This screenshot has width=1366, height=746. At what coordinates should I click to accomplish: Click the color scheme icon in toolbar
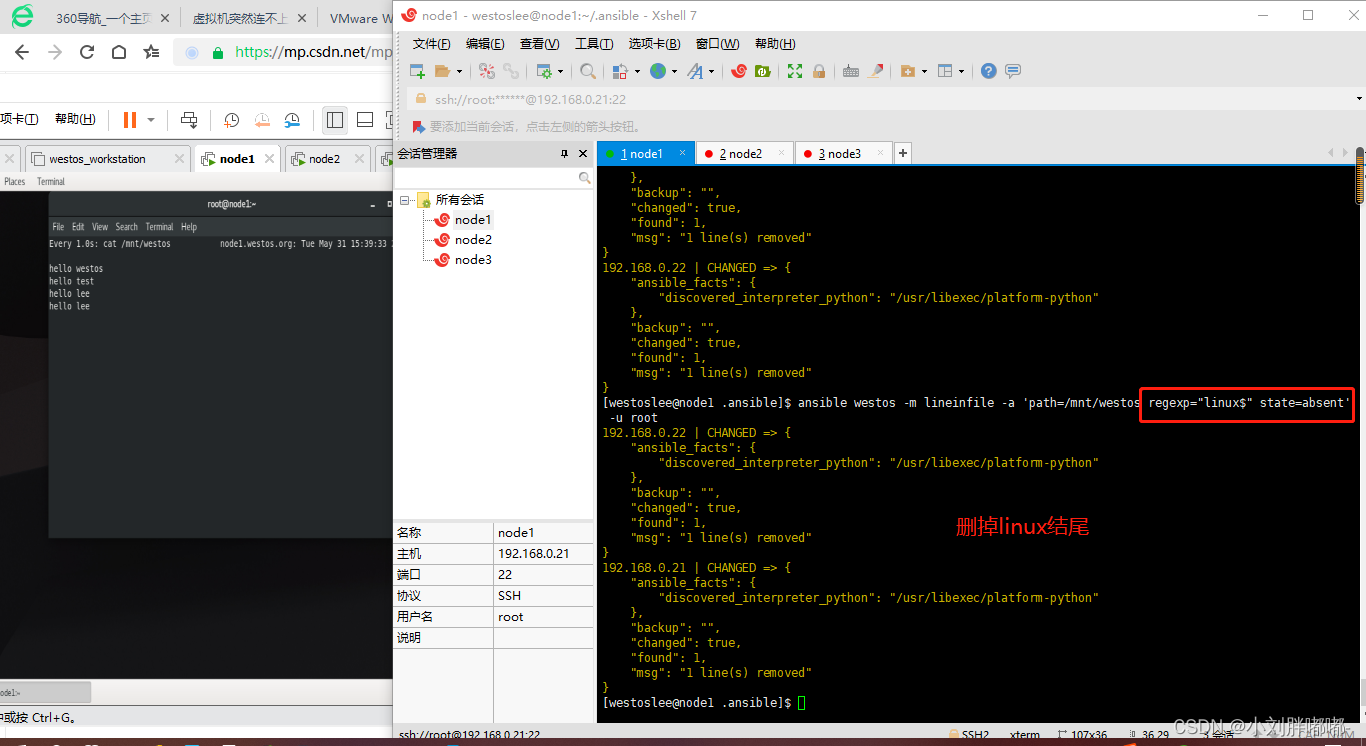click(620, 71)
